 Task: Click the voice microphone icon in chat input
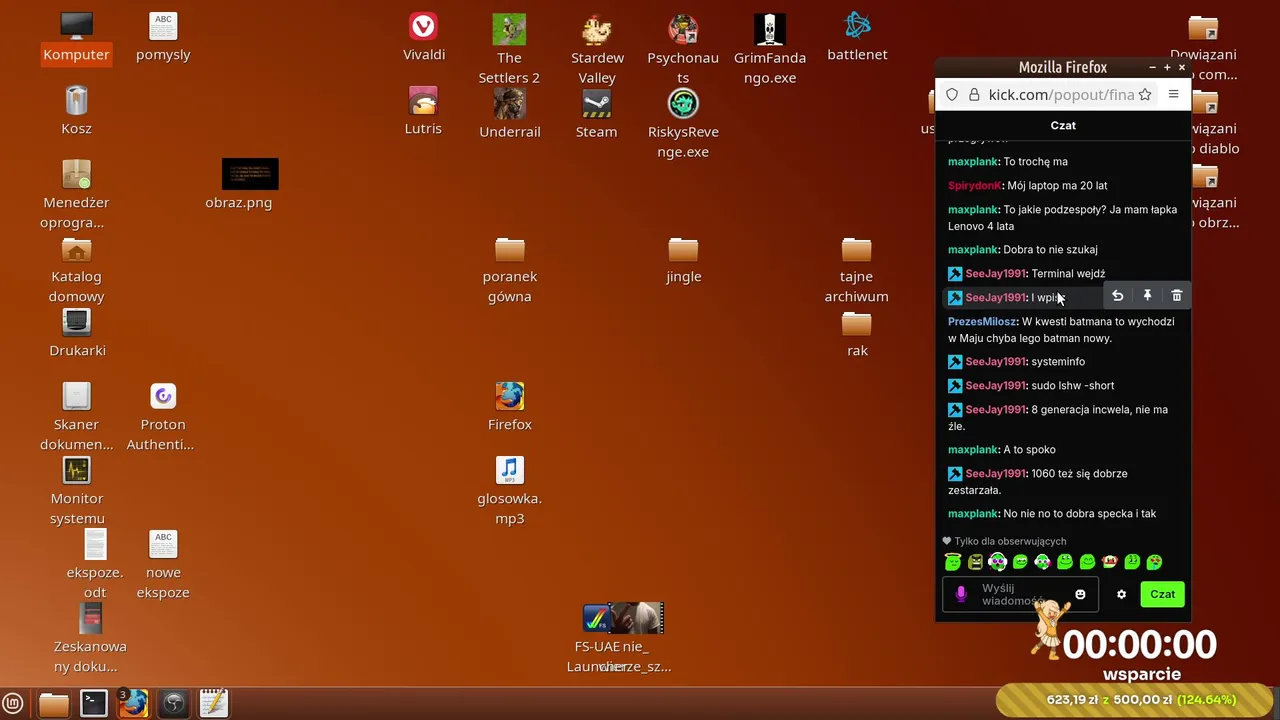tap(961, 594)
